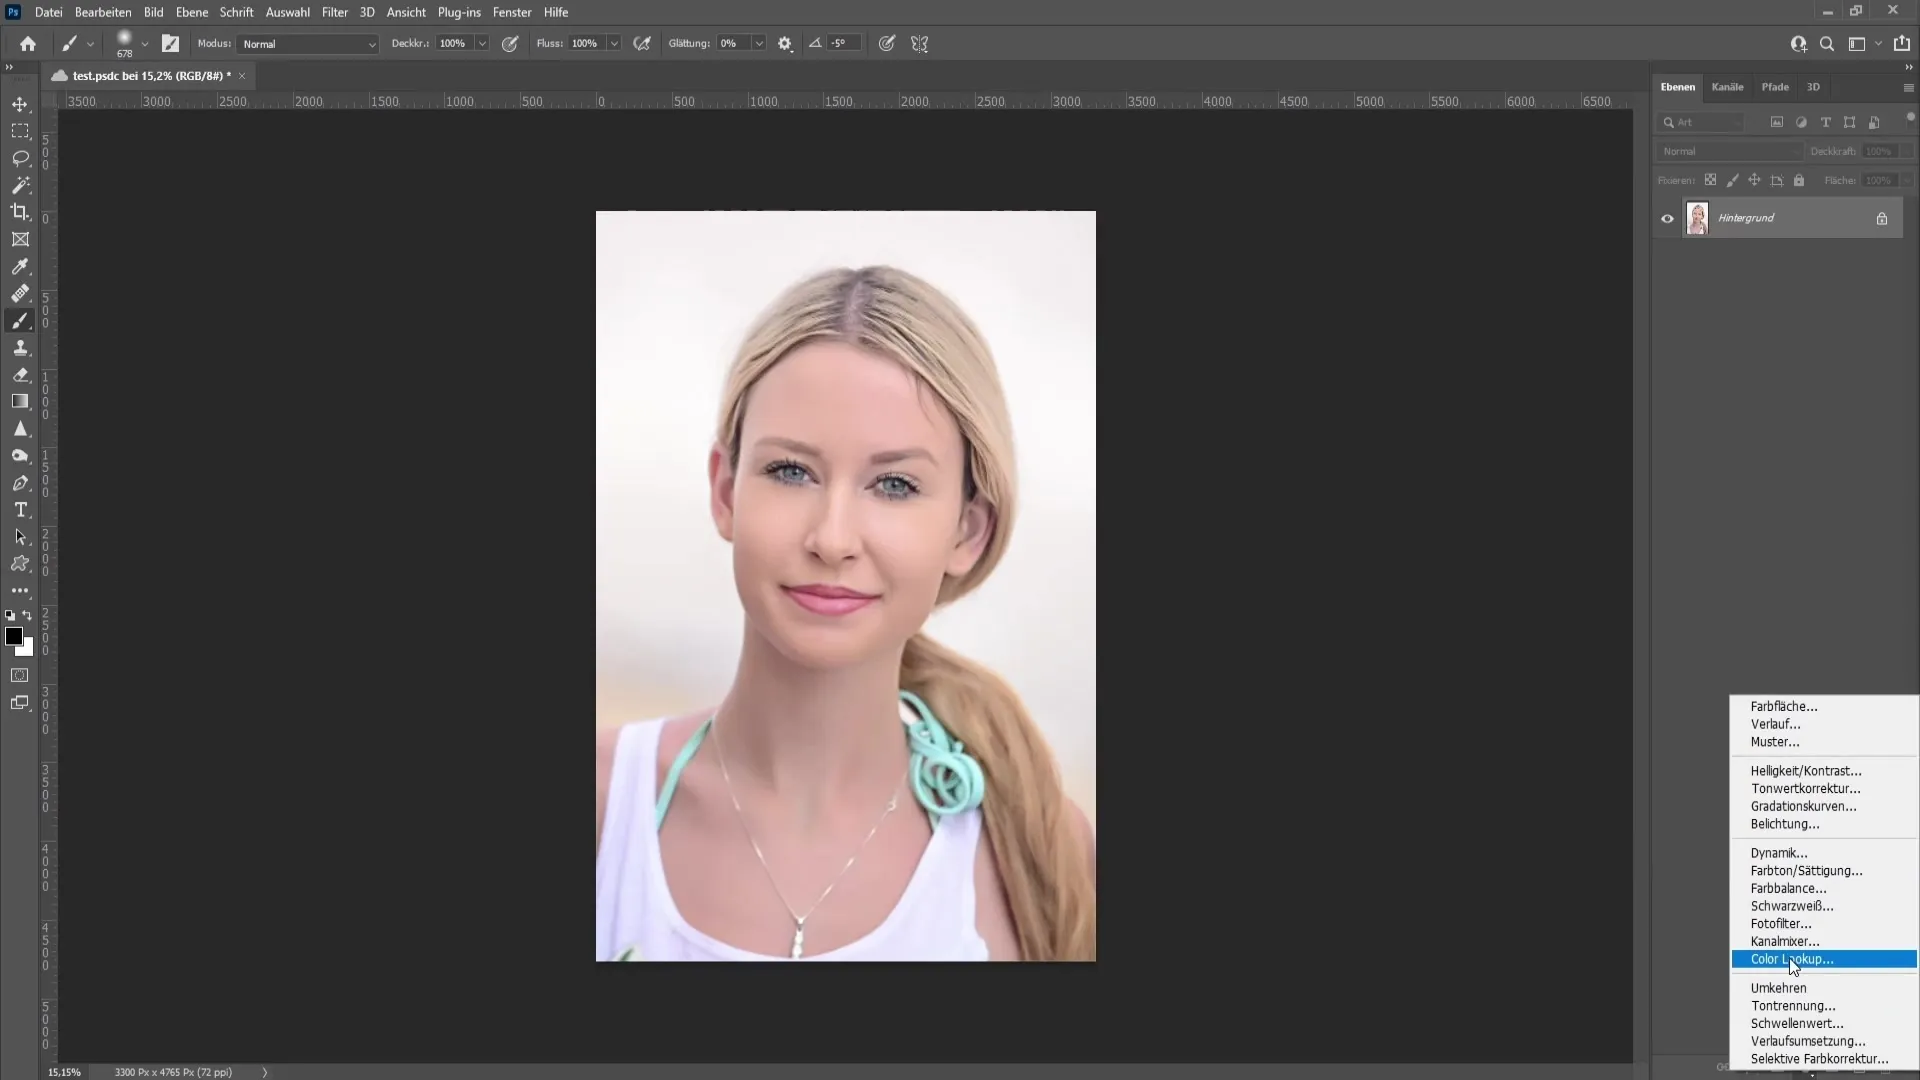Viewport: 1920px width, 1080px height.
Task: Click the Lasso selection tool
Action: 20,157
